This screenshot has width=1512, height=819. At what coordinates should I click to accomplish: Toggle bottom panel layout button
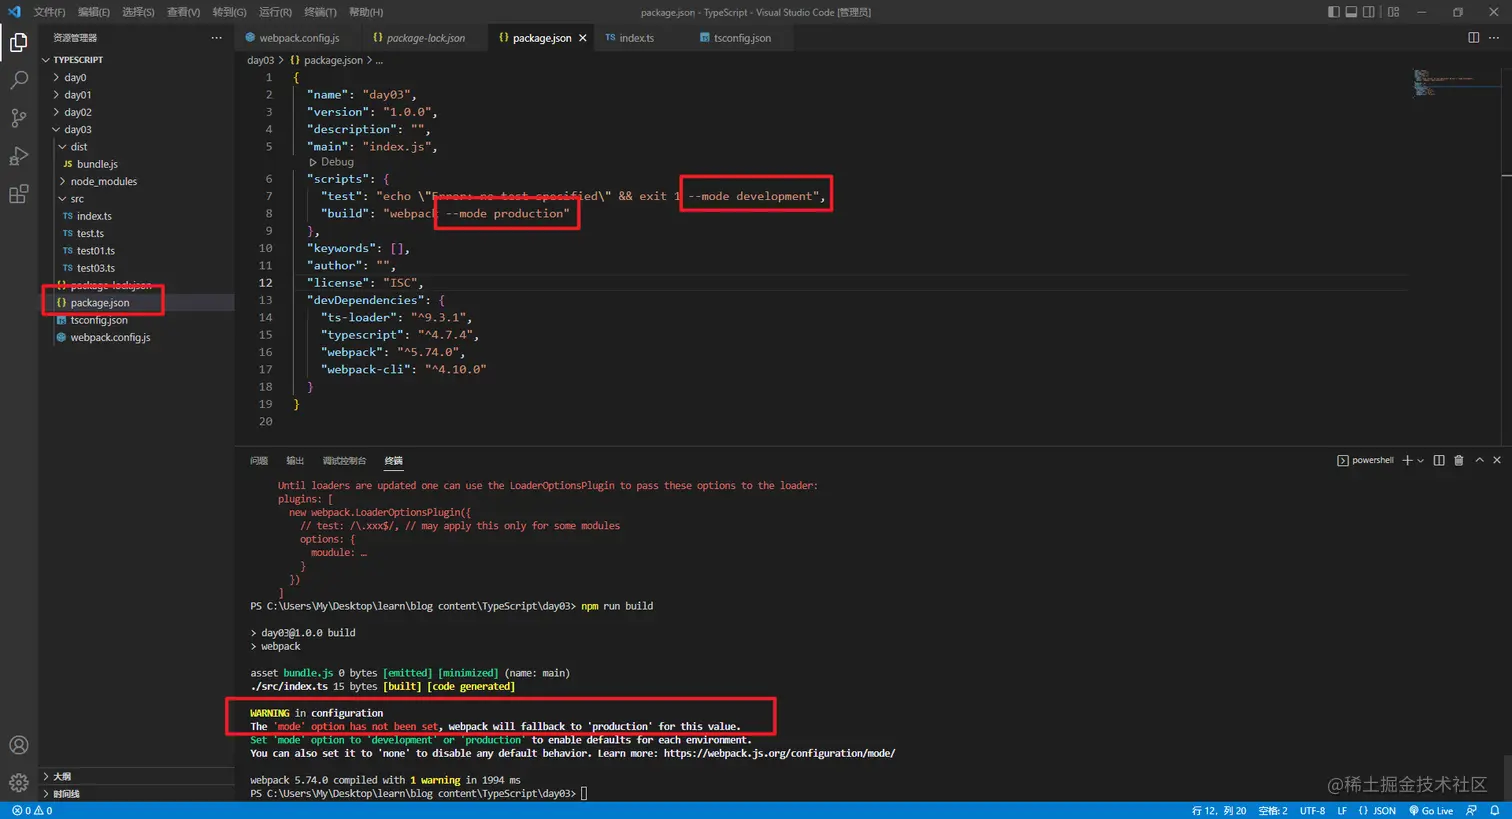(1351, 12)
